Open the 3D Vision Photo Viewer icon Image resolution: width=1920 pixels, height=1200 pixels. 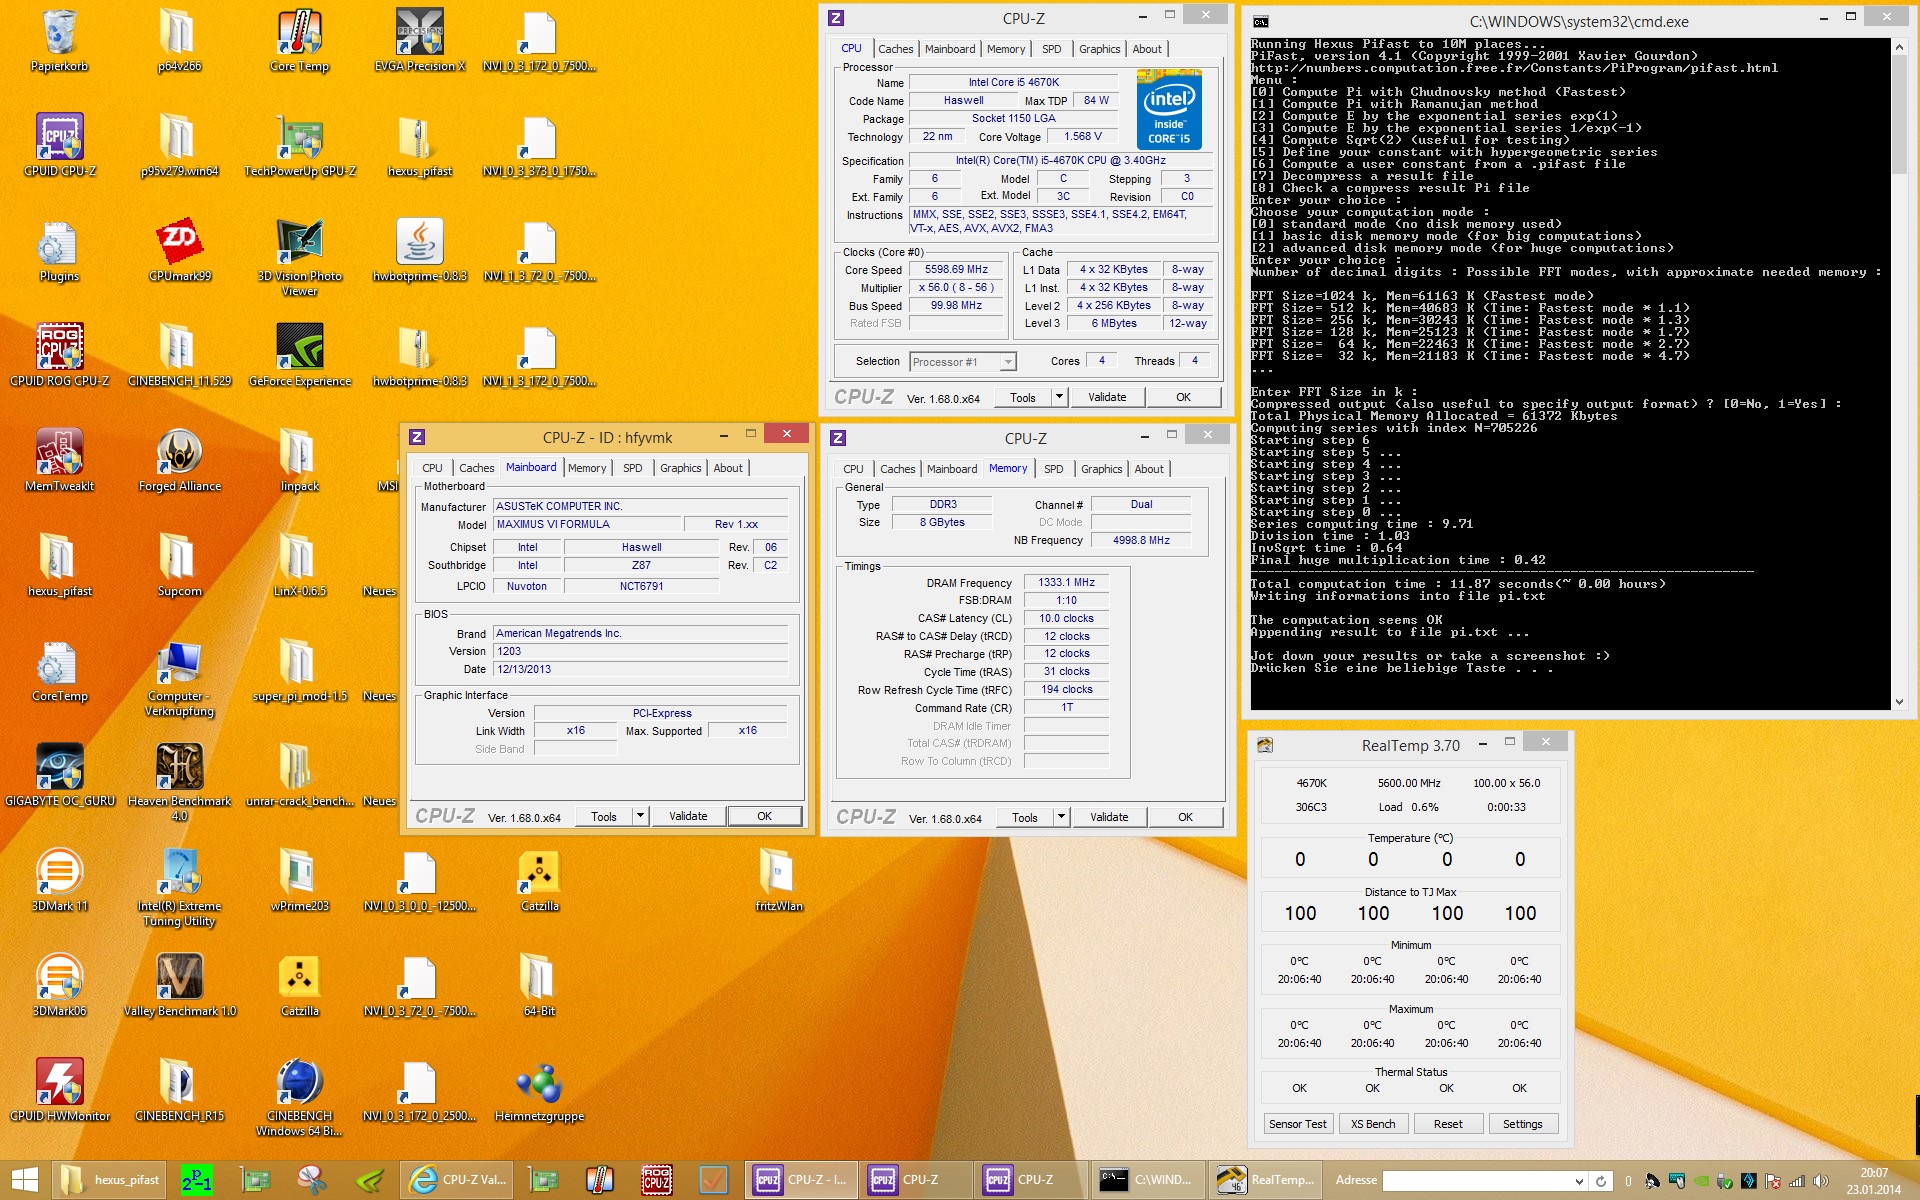point(299,257)
